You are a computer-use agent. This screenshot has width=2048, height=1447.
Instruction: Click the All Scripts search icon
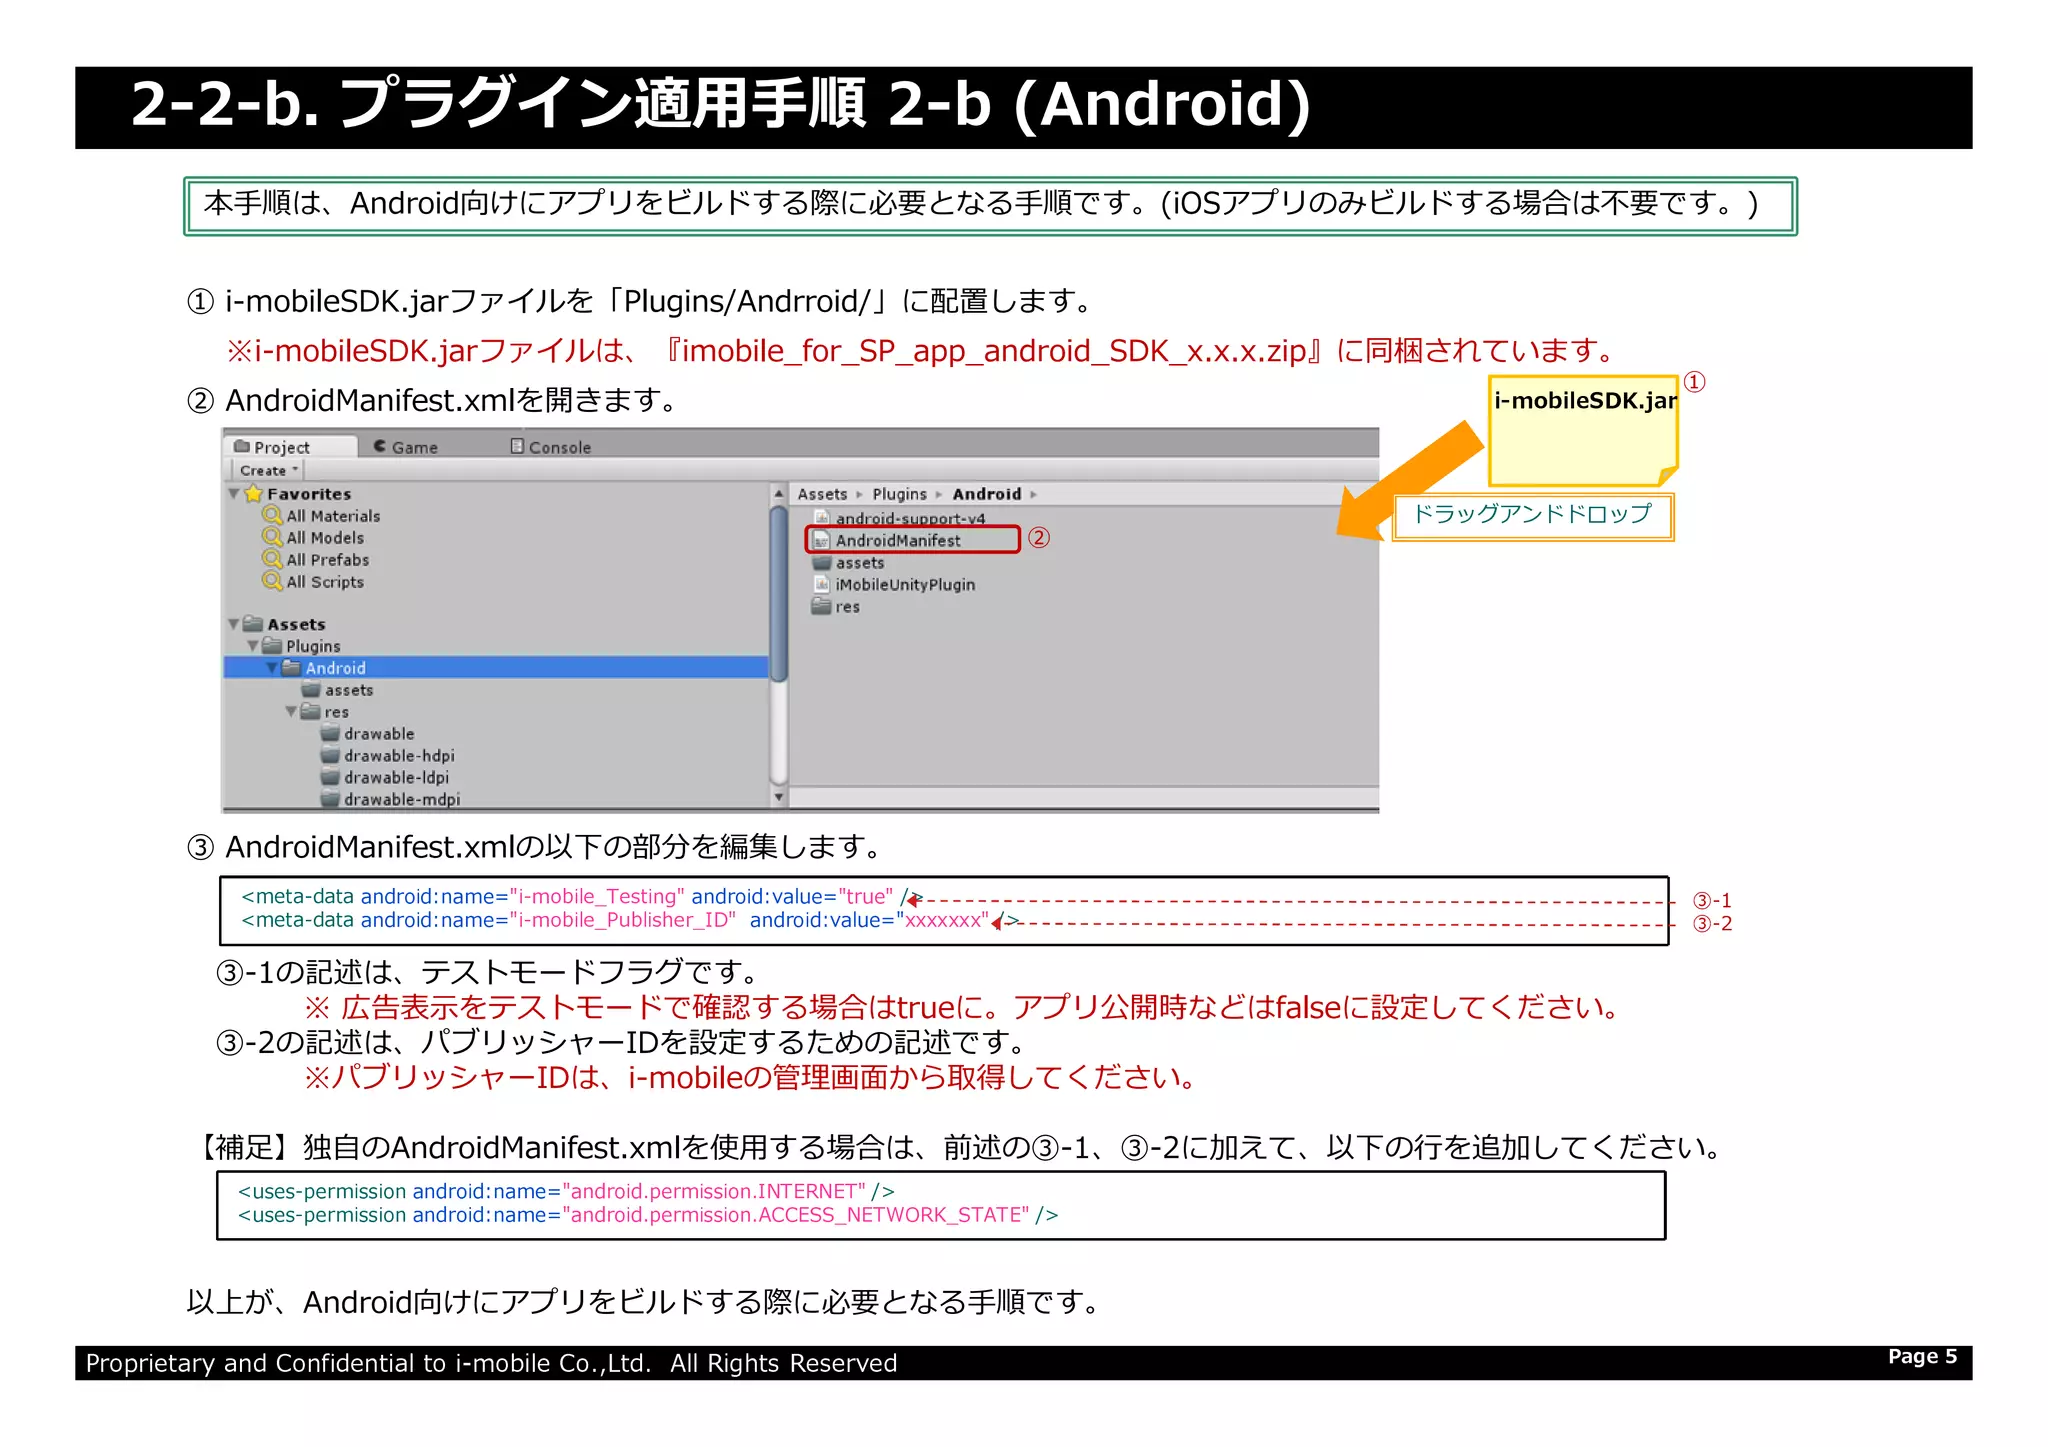(x=272, y=581)
